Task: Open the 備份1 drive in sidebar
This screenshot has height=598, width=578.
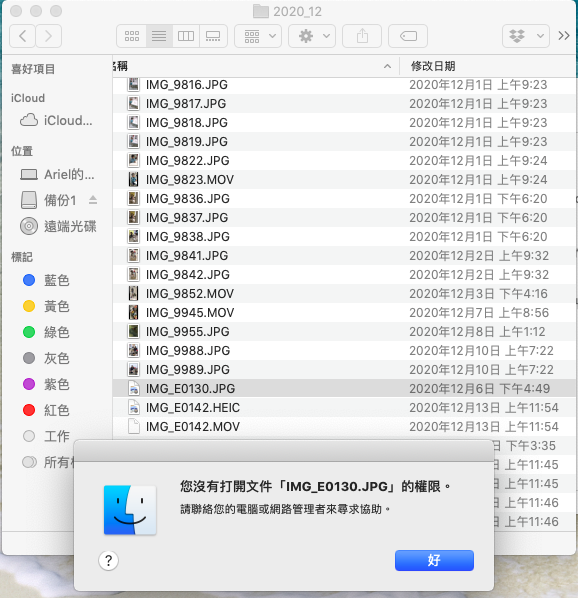Action: 48,200
